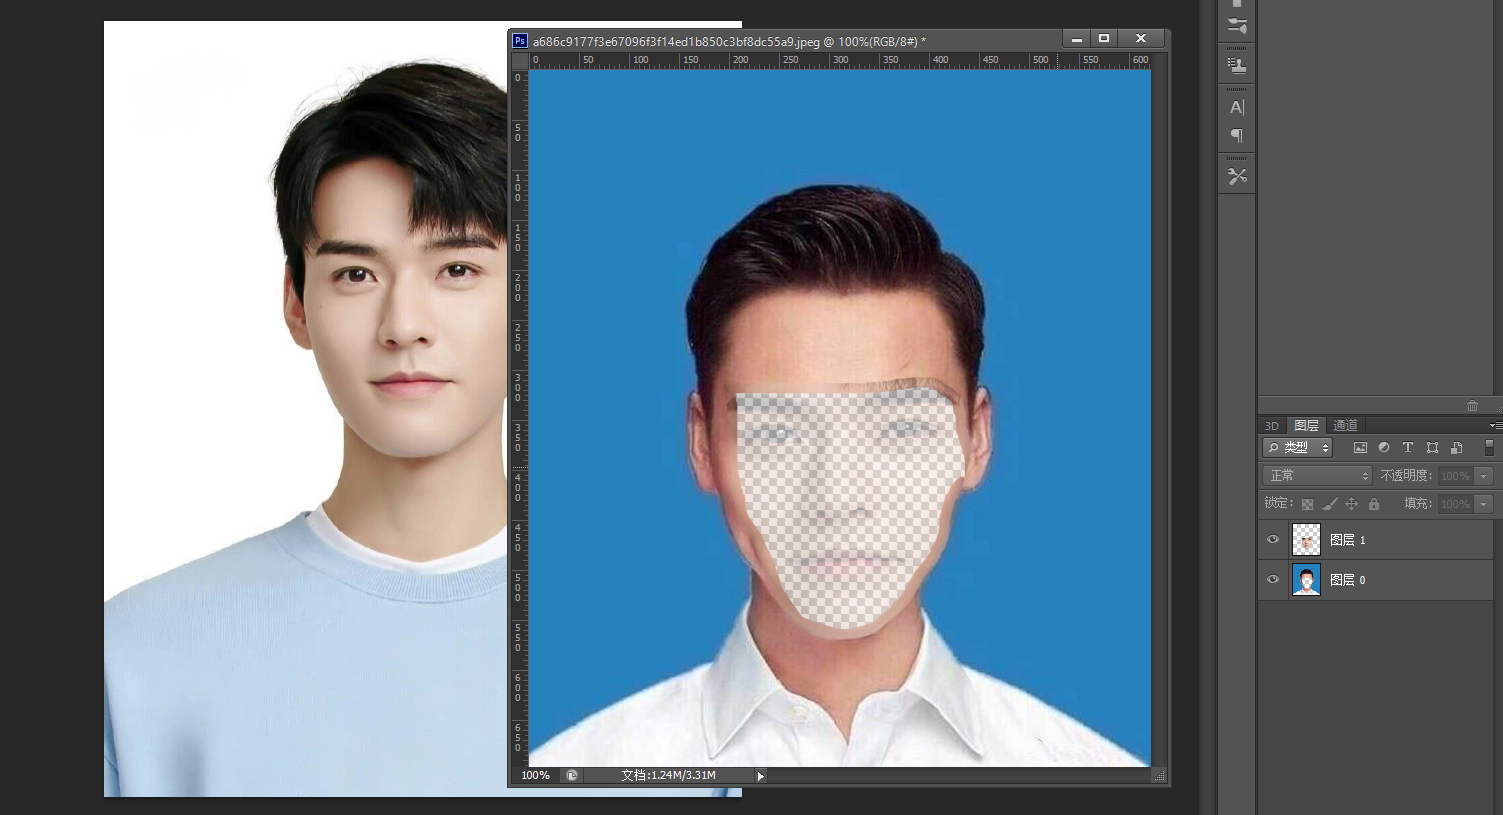This screenshot has width=1503, height=815.
Task: Select the 图层 0 thumbnail
Action: tap(1306, 580)
